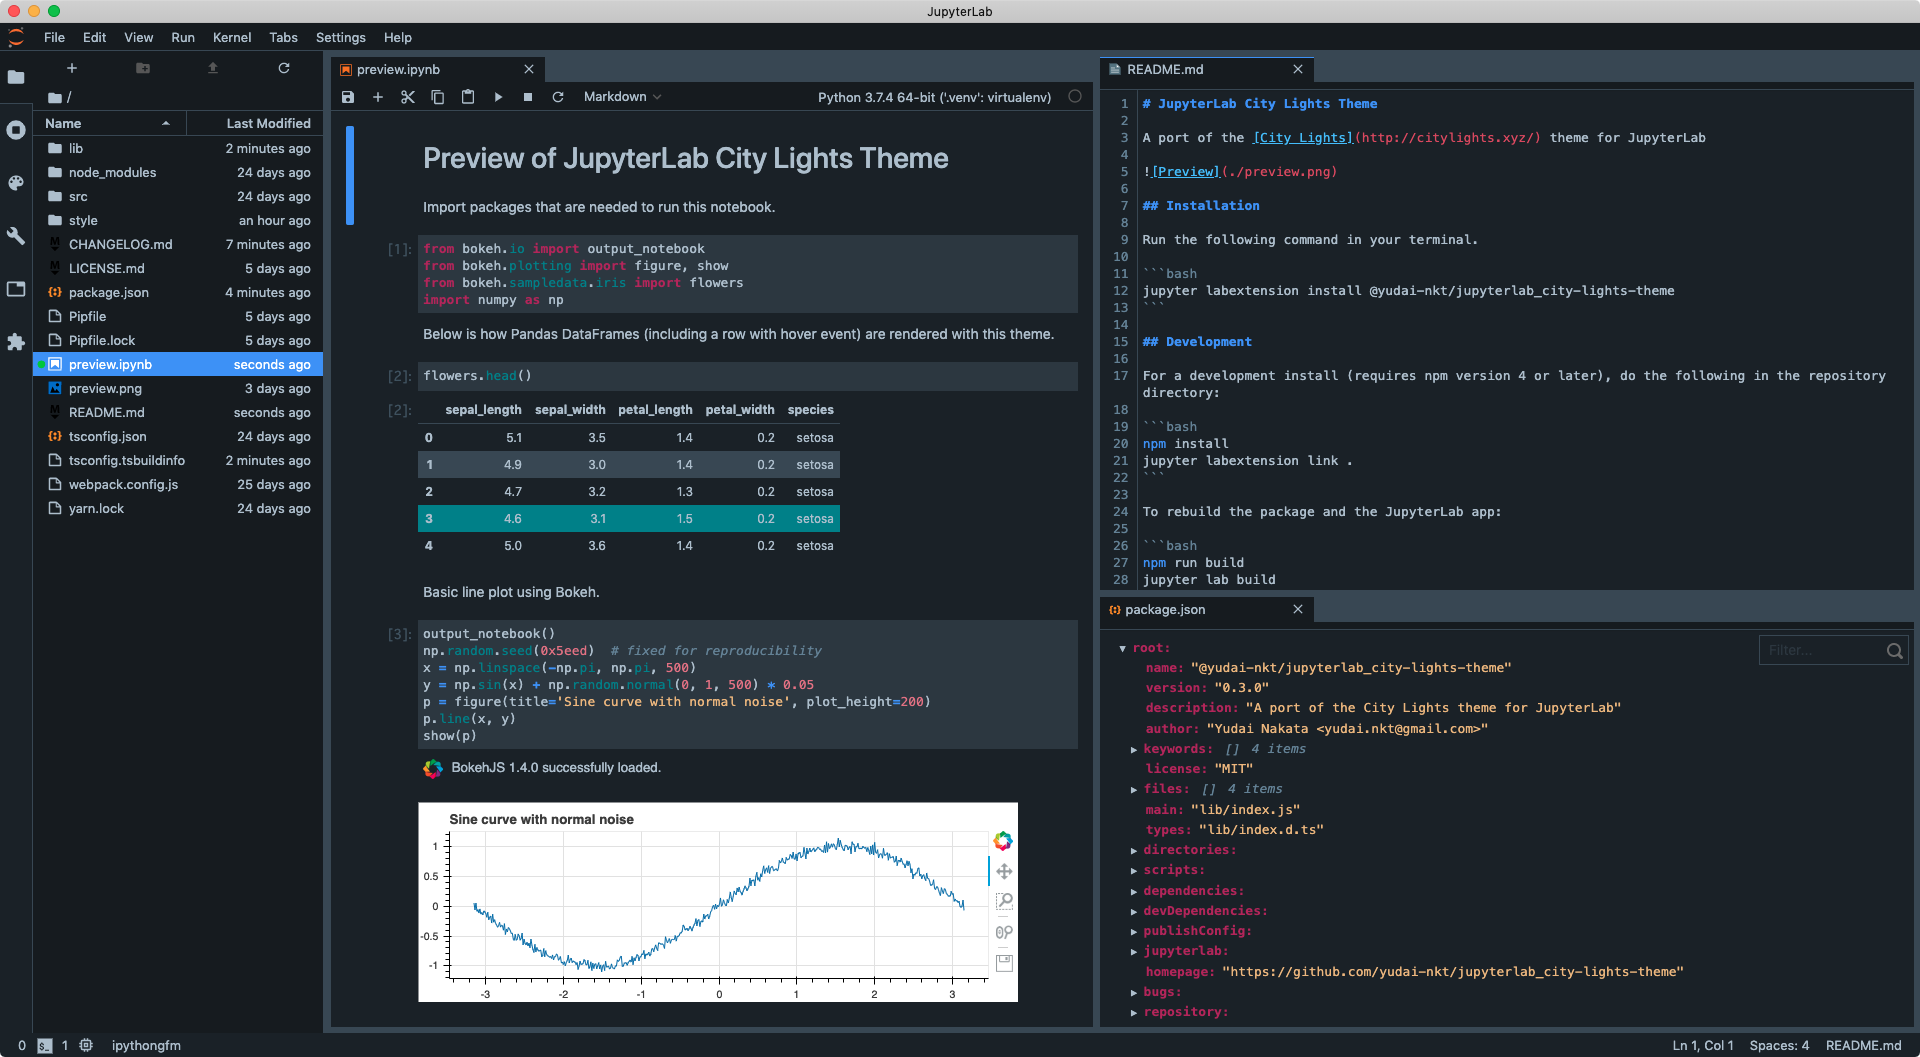This screenshot has width=1920, height=1057.
Task: Click the kernel gear icon in status bar
Action: [x=87, y=1045]
